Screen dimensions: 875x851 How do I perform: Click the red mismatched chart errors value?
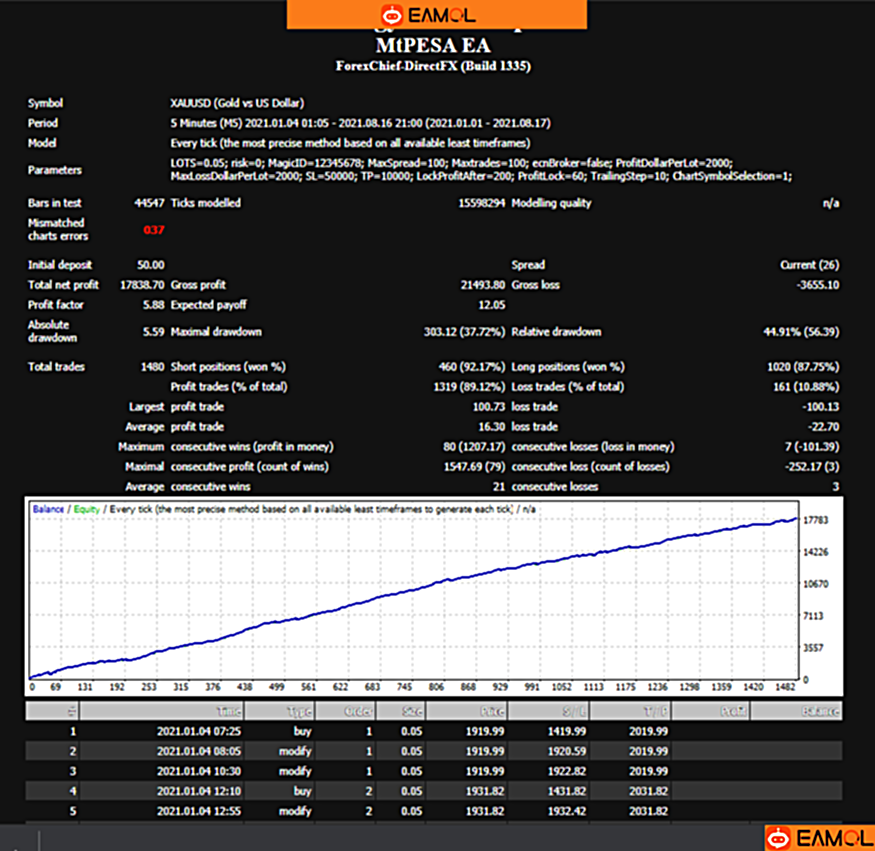(152, 230)
